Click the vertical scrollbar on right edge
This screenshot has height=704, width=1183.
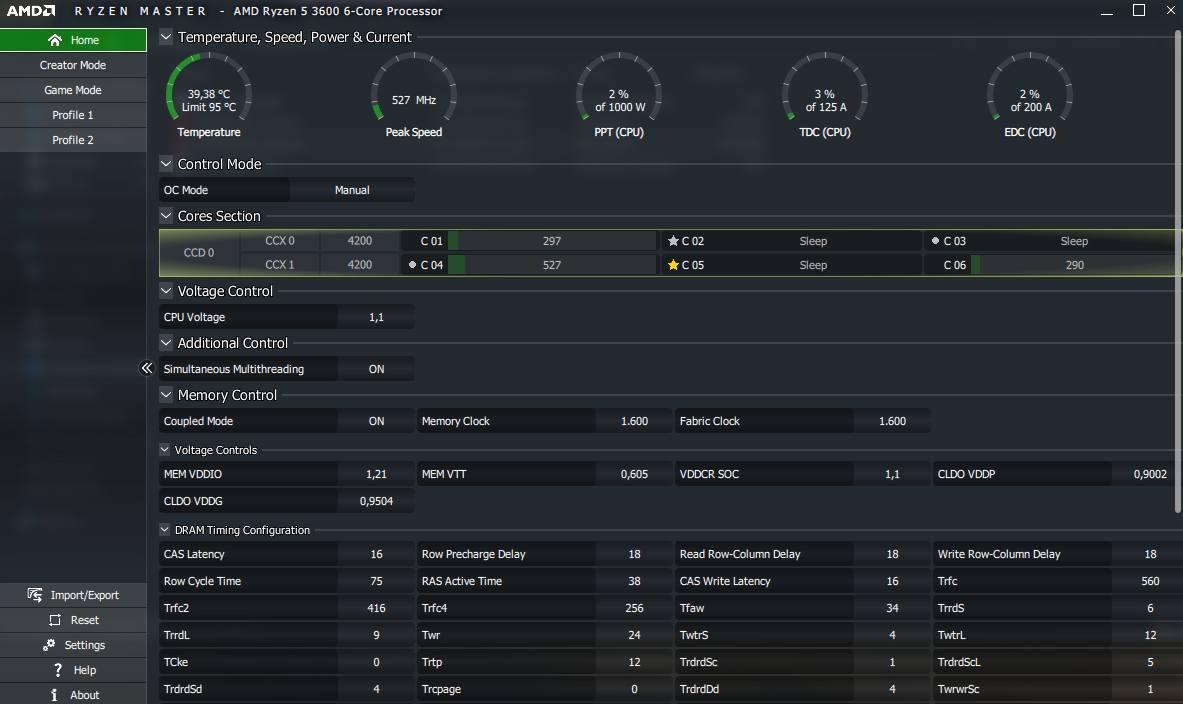point(1178,272)
